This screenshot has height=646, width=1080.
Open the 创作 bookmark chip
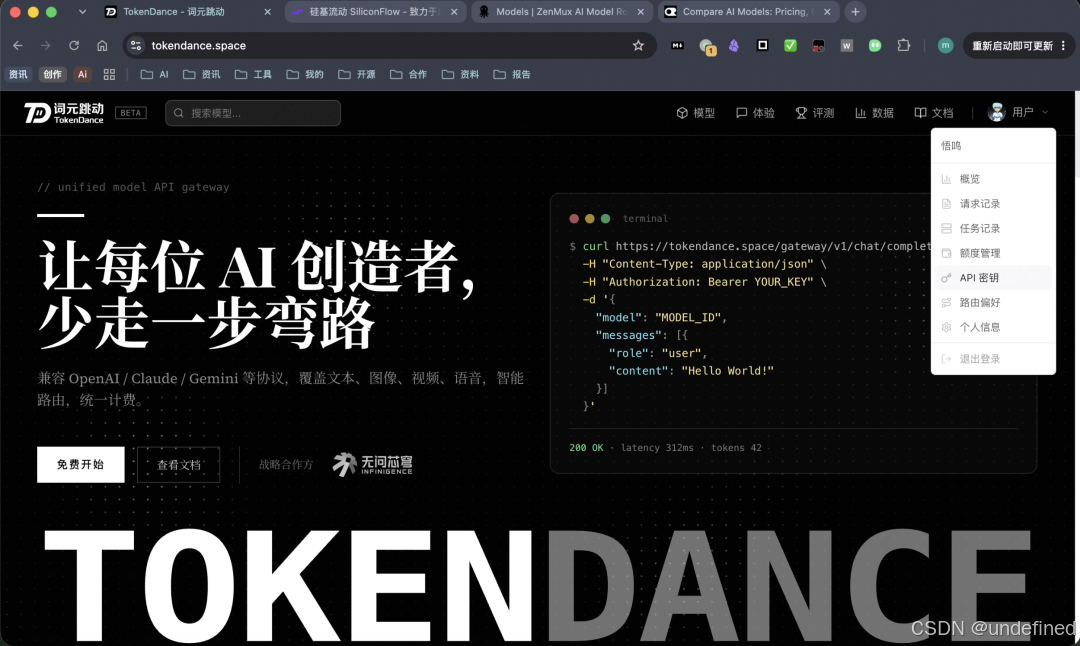52,74
